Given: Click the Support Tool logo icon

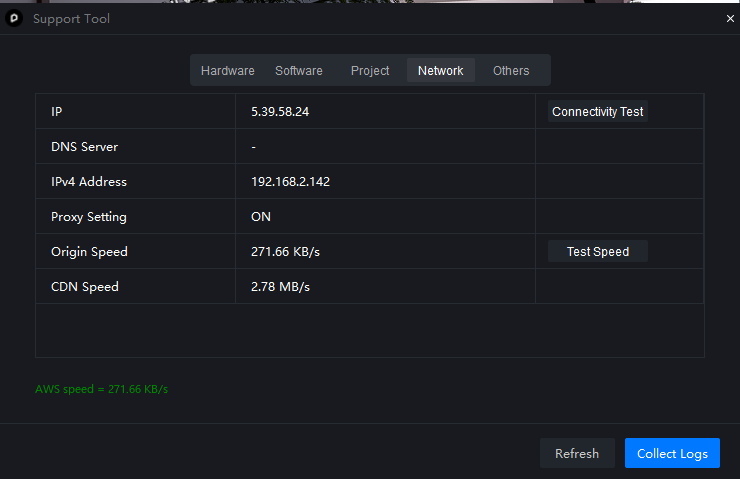Looking at the screenshot, I should 14,19.
